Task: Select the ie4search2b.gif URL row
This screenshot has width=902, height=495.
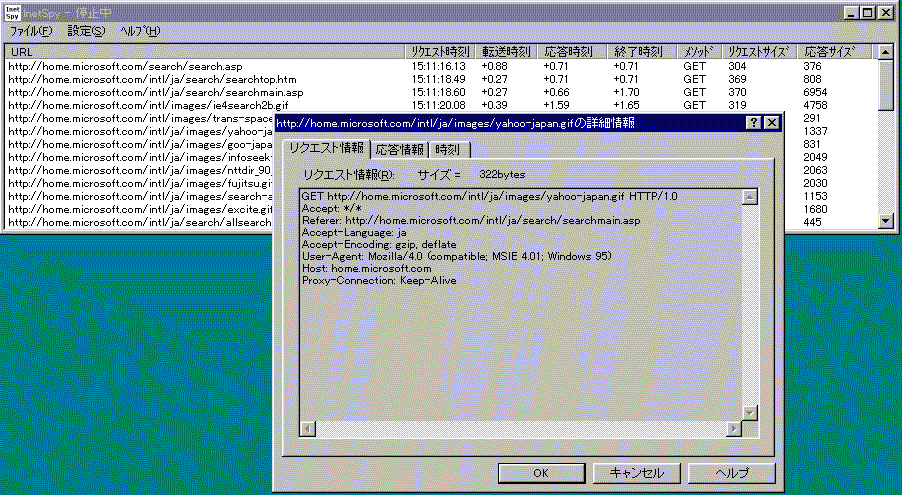Action: [148, 105]
